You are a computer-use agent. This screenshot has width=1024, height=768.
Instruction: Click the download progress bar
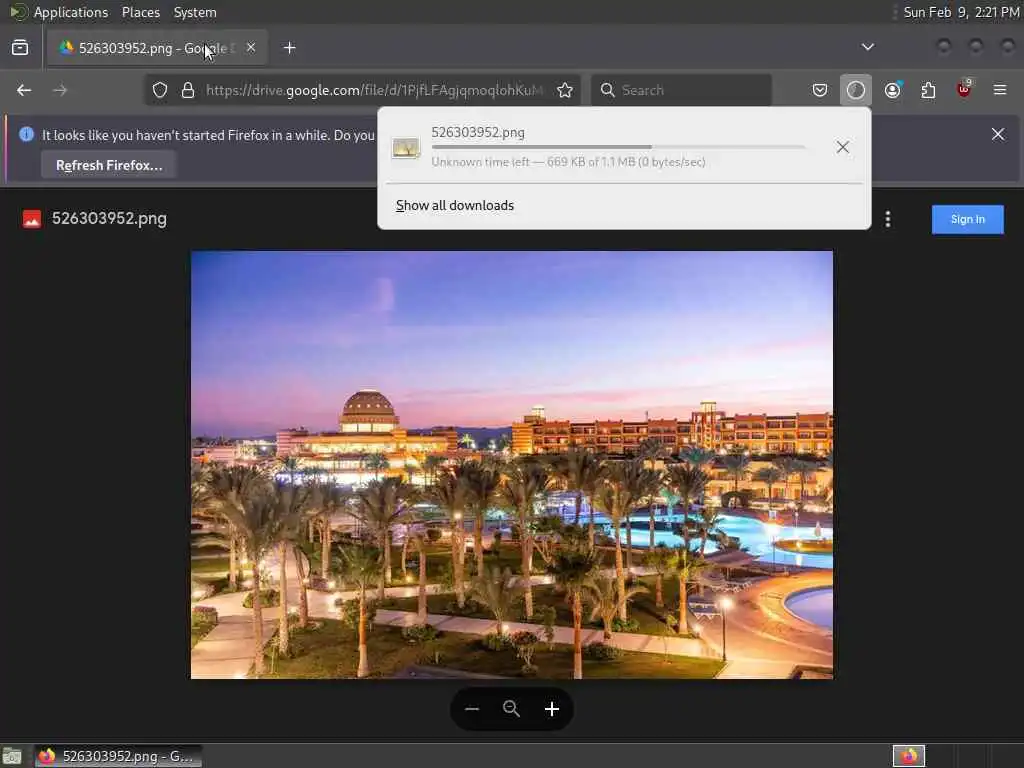click(x=618, y=148)
